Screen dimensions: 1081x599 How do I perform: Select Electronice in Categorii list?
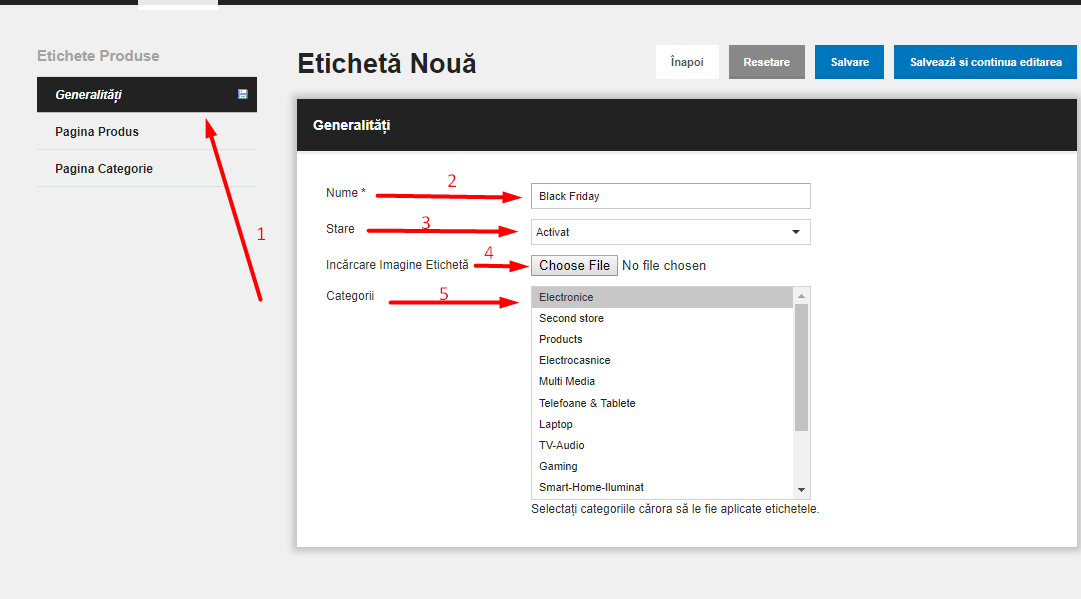(663, 297)
